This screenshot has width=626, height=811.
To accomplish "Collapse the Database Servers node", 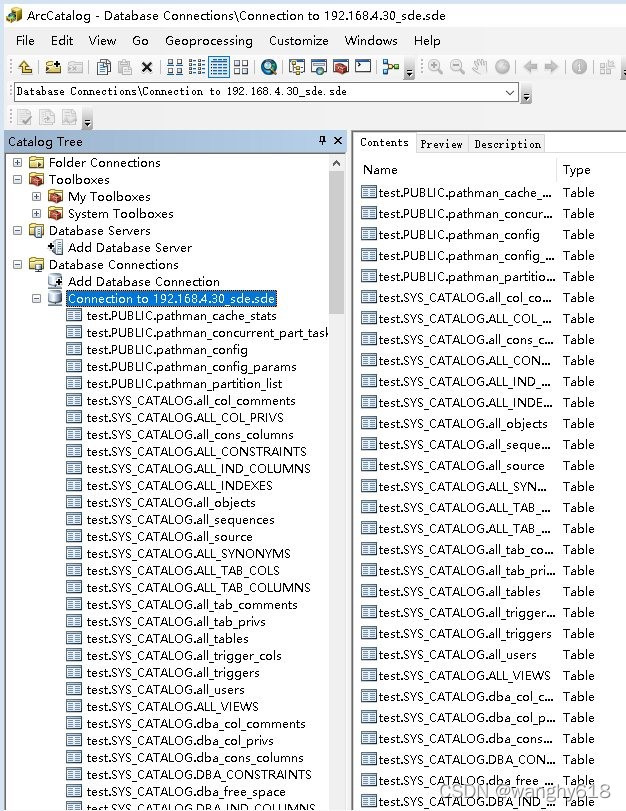I will tap(18, 231).
